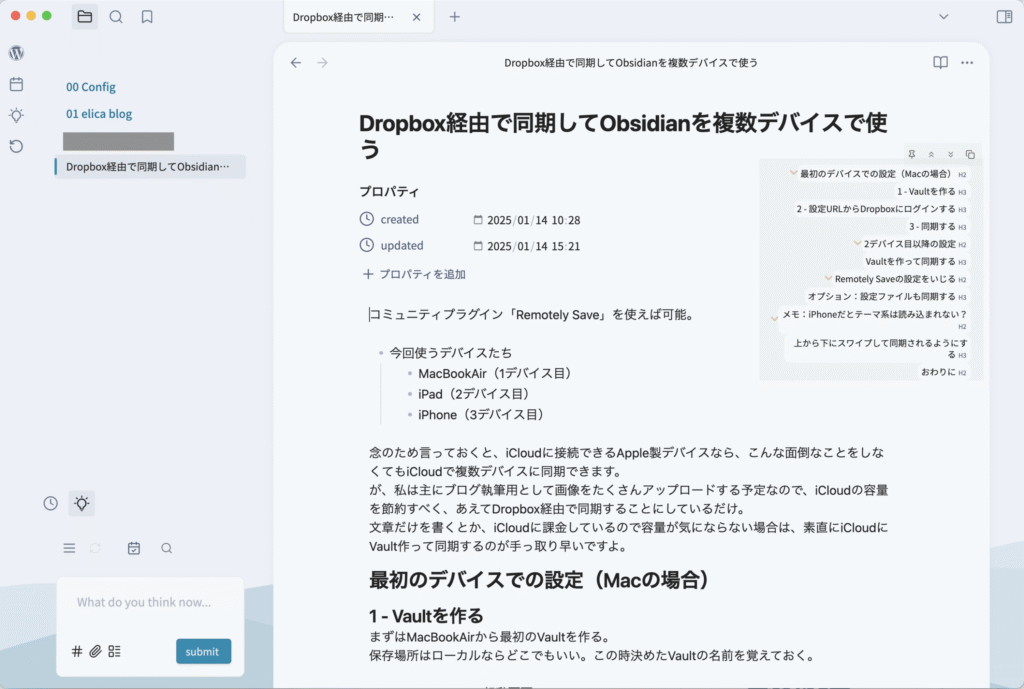The height and width of the screenshot is (689, 1024).
Task: Open the calendar icon in left ribbon
Action: [16, 84]
